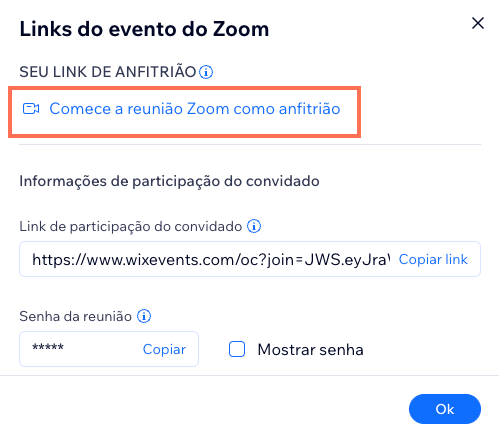The height and width of the screenshot is (440, 499).
Task: Select the masked password field
Action: pos(80,349)
